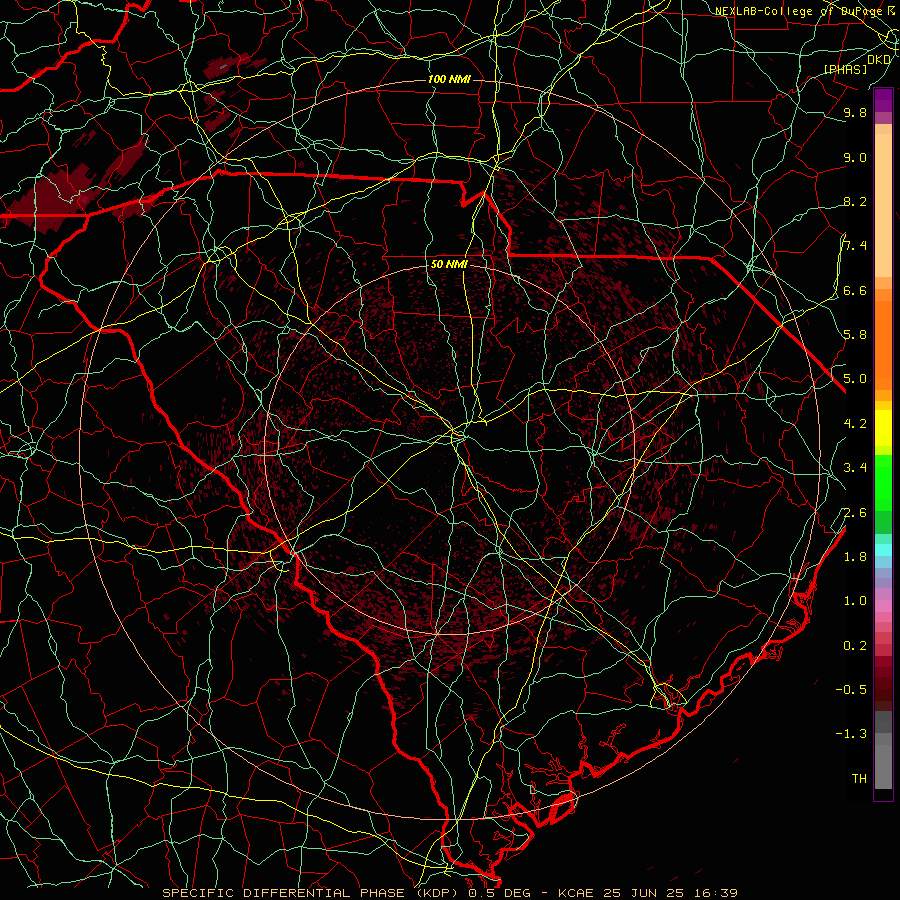
Task: Pick the yellow color scale segment
Action: click(x=883, y=428)
